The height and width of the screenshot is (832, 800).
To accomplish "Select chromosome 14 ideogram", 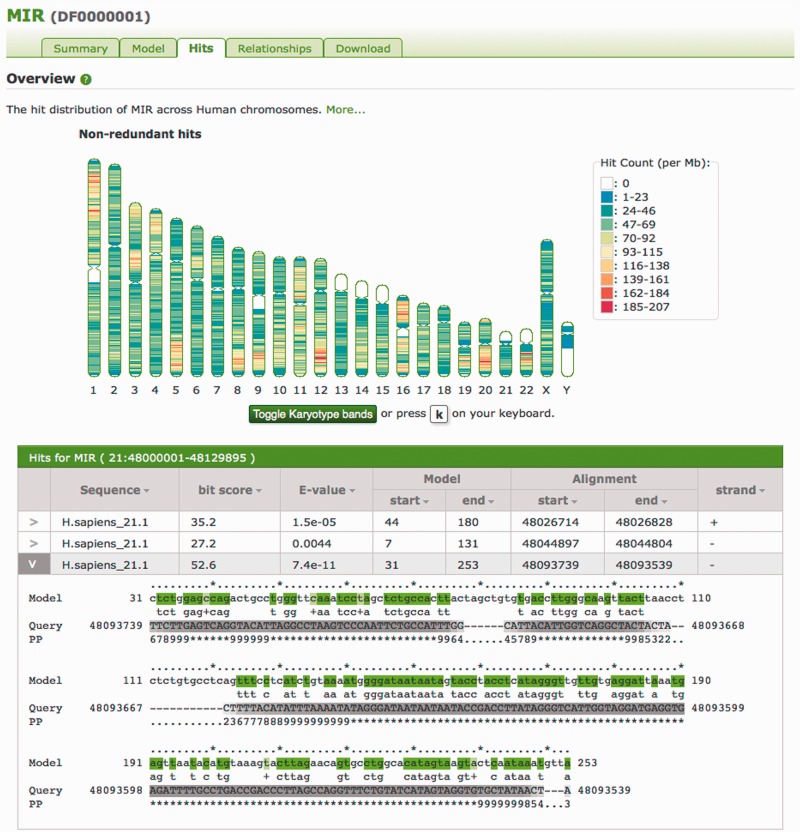I will [361, 328].
